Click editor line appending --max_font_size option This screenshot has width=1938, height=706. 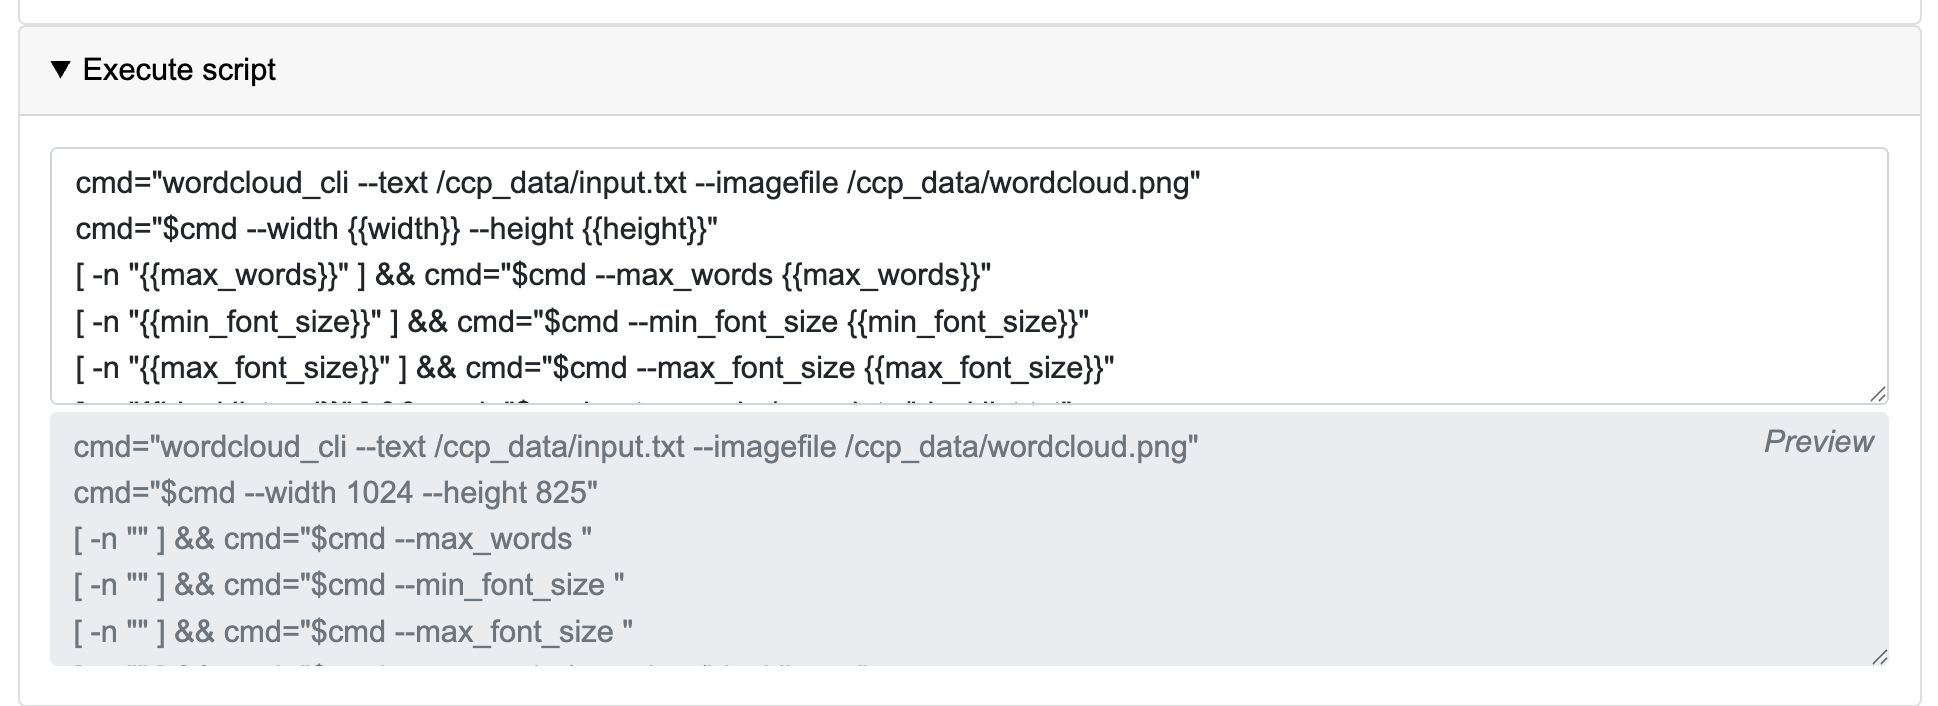tap(595, 368)
